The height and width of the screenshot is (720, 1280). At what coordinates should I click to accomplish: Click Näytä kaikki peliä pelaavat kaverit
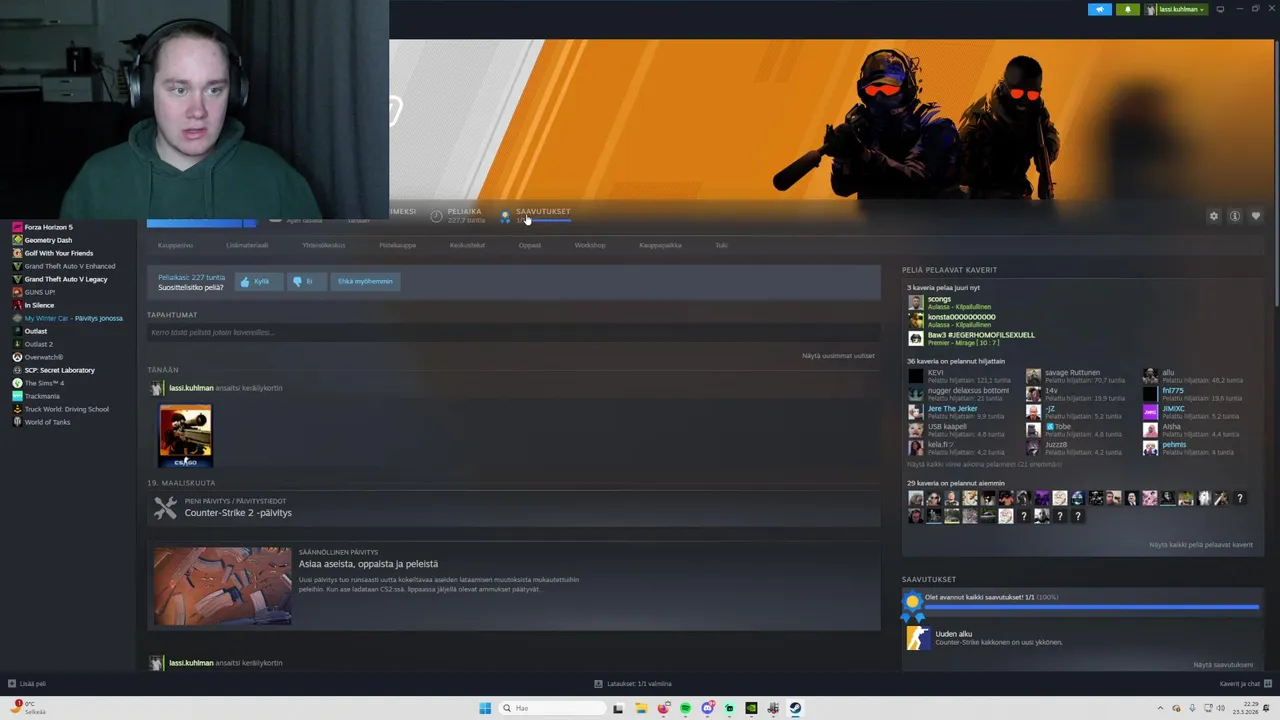point(1201,545)
